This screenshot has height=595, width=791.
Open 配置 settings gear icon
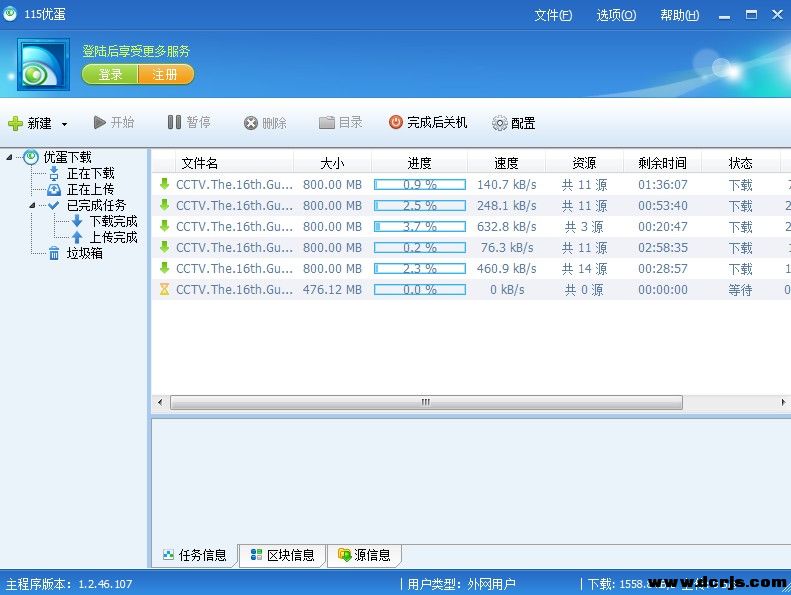coord(500,123)
